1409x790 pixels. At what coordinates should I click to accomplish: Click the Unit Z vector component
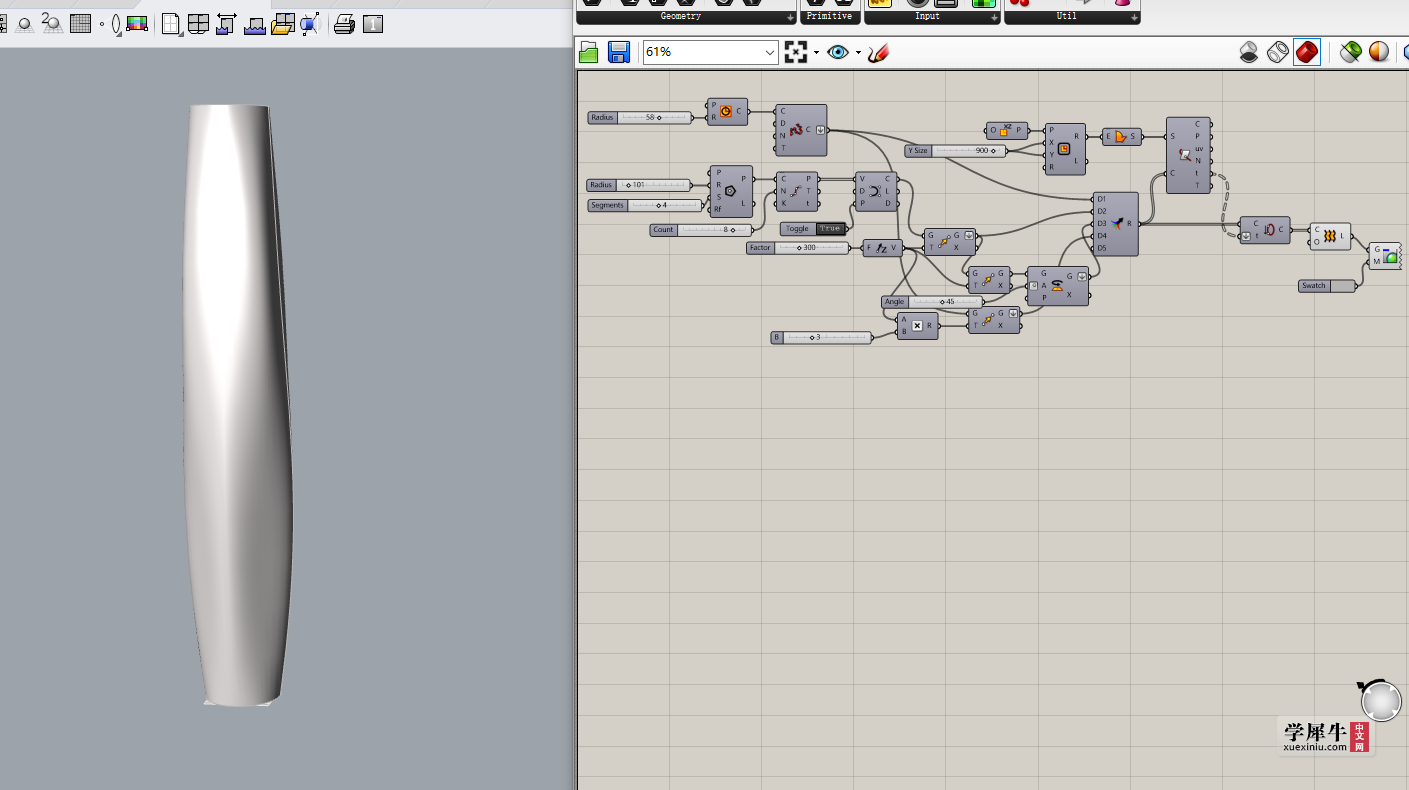(x=882, y=248)
